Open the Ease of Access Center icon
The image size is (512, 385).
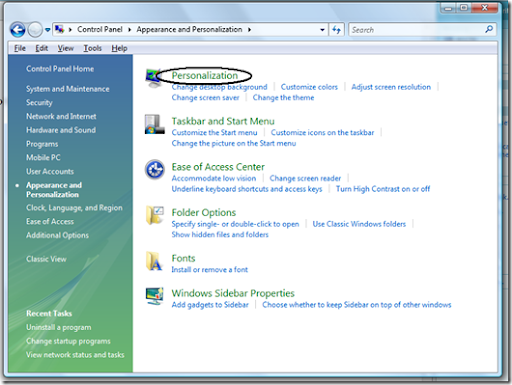pyautogui.click(x=155, y=170)
